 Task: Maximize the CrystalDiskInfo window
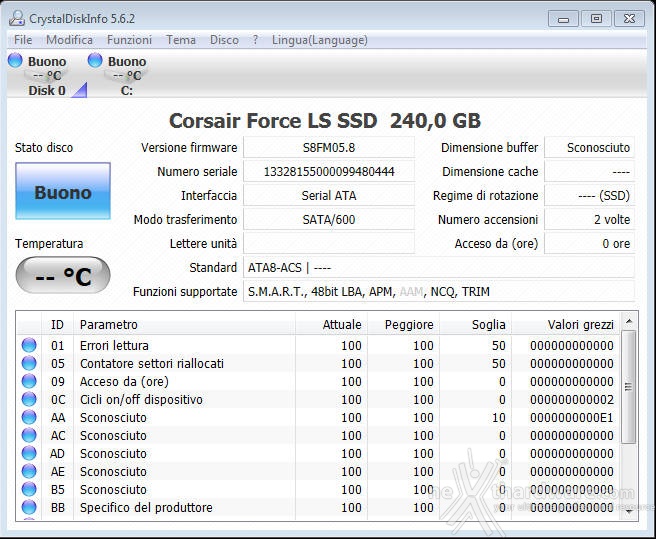click(596, 19)
